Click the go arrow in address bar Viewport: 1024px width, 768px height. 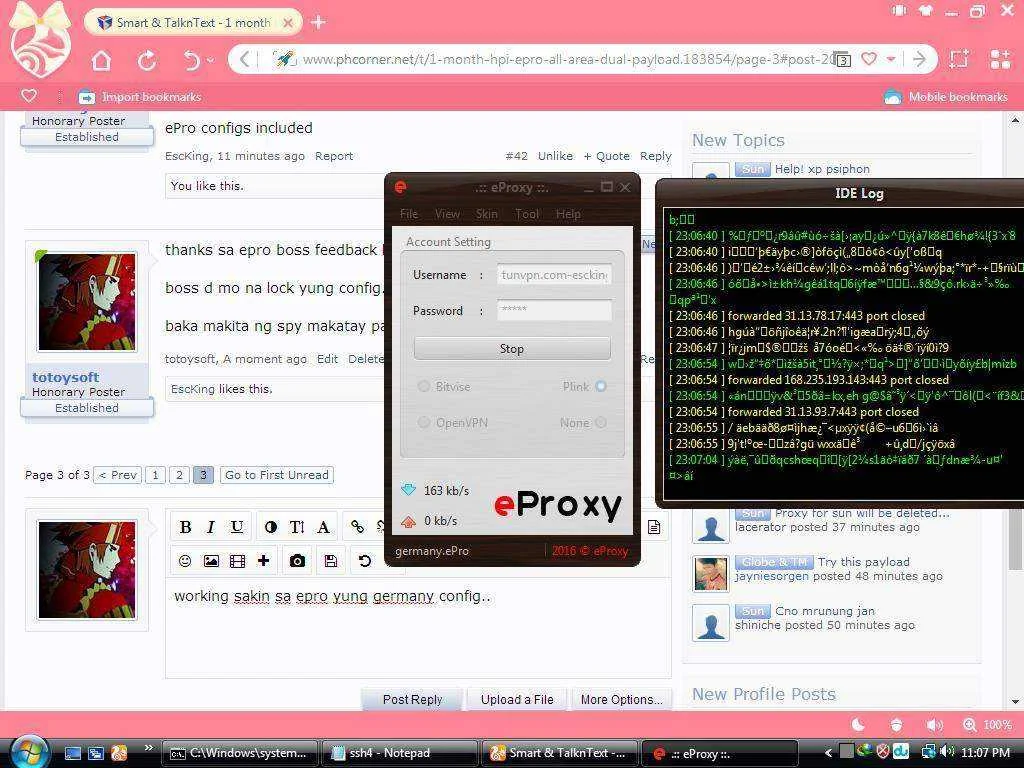[x=920, y=59]
